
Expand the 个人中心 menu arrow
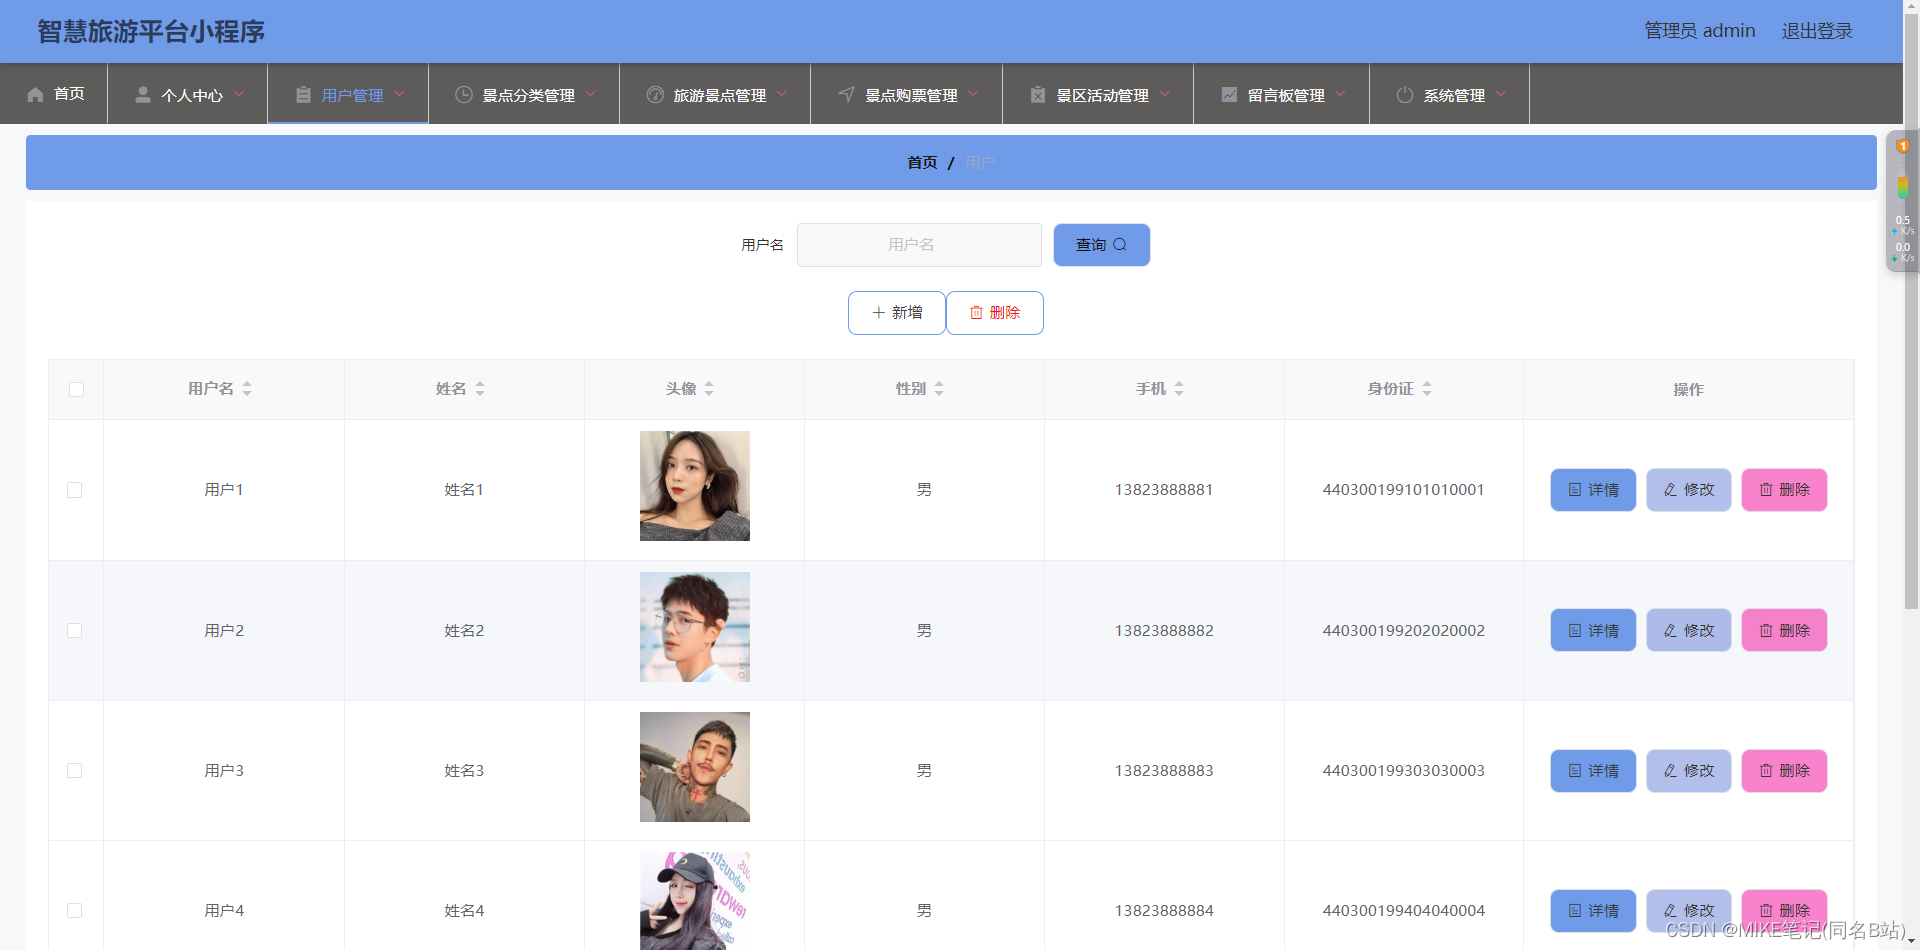tap(239, 94)
